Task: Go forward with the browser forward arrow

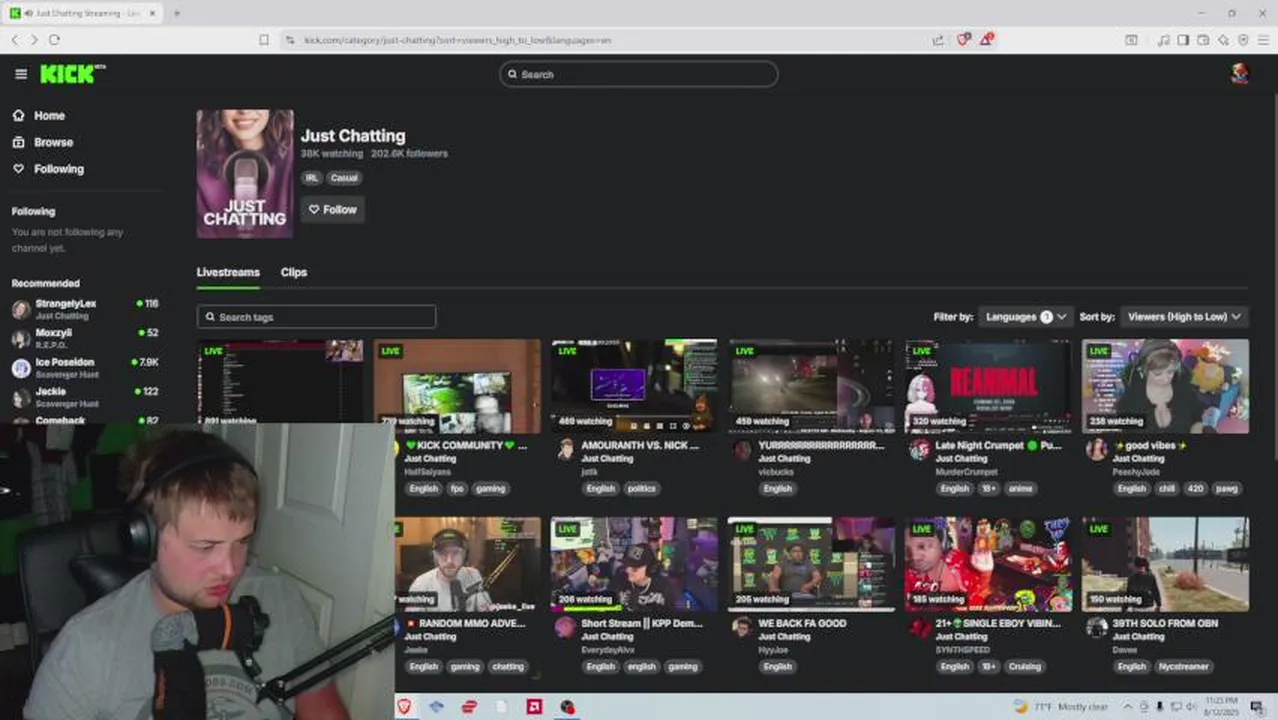Action: pyautogui.click(x=34, y=40)
